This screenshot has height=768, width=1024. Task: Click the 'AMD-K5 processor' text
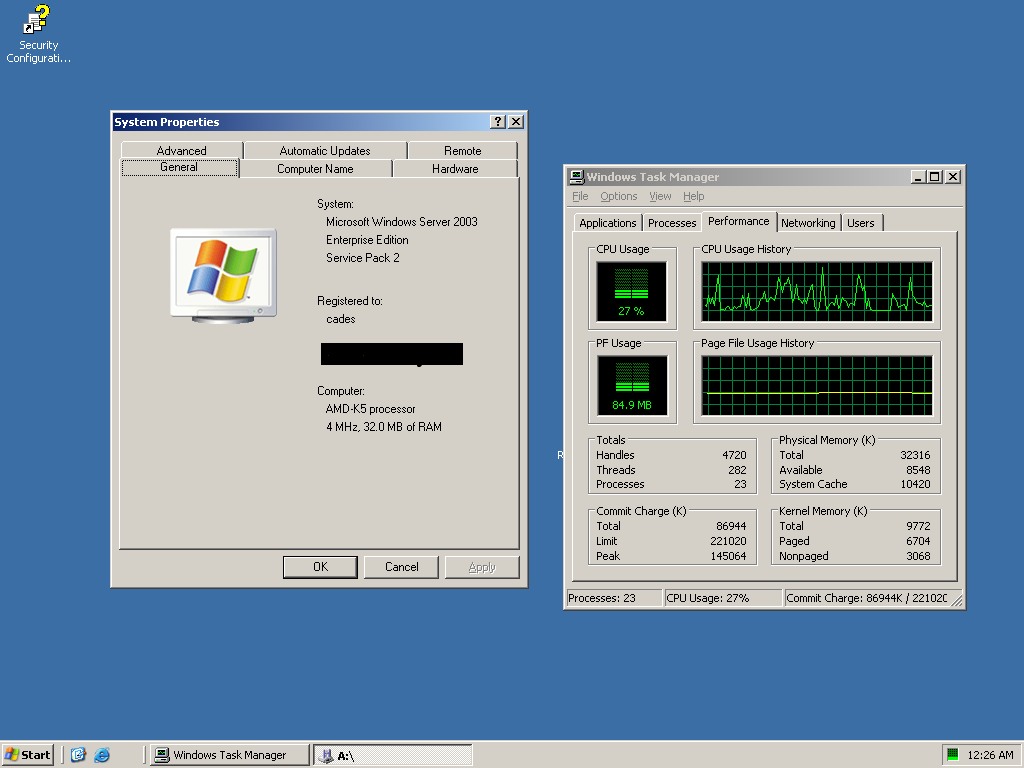(370, 409)
